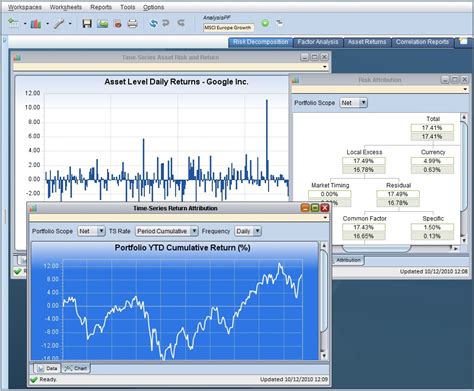Click the wrench tools icon

pos(59,24)
